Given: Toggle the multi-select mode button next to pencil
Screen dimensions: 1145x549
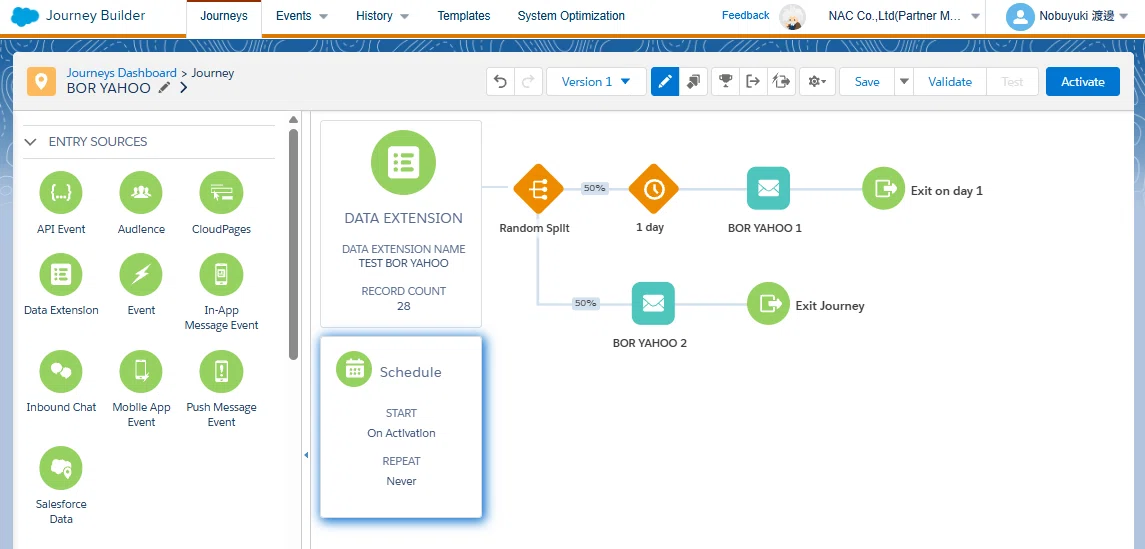Looking at the screenshot, I should (x=693, y=82).
